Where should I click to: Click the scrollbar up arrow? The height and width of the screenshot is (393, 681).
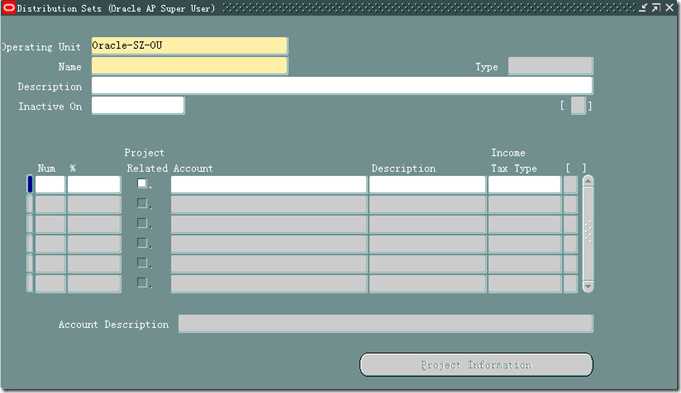(588, 181)
